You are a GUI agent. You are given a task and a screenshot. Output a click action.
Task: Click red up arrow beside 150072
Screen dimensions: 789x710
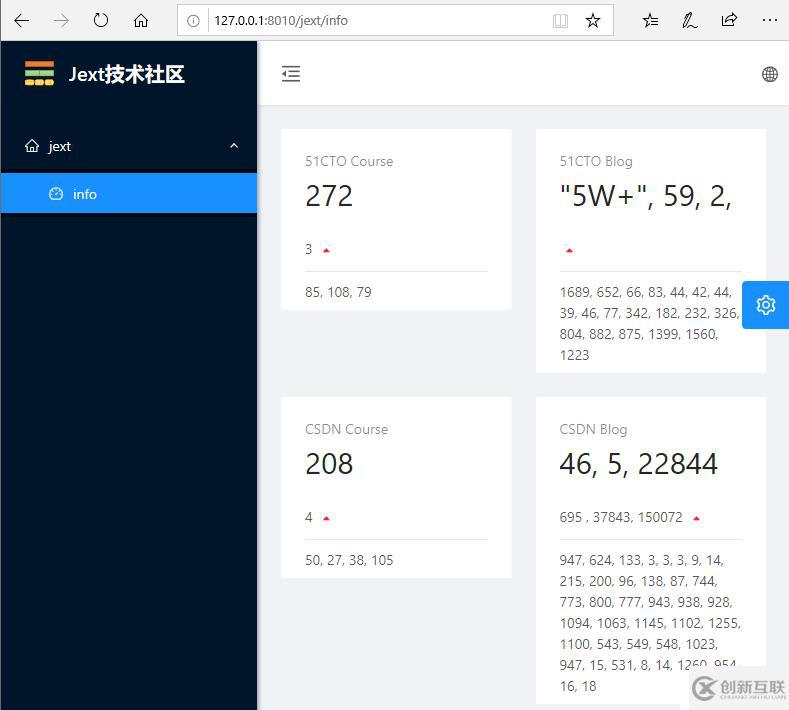click(696, 518)
